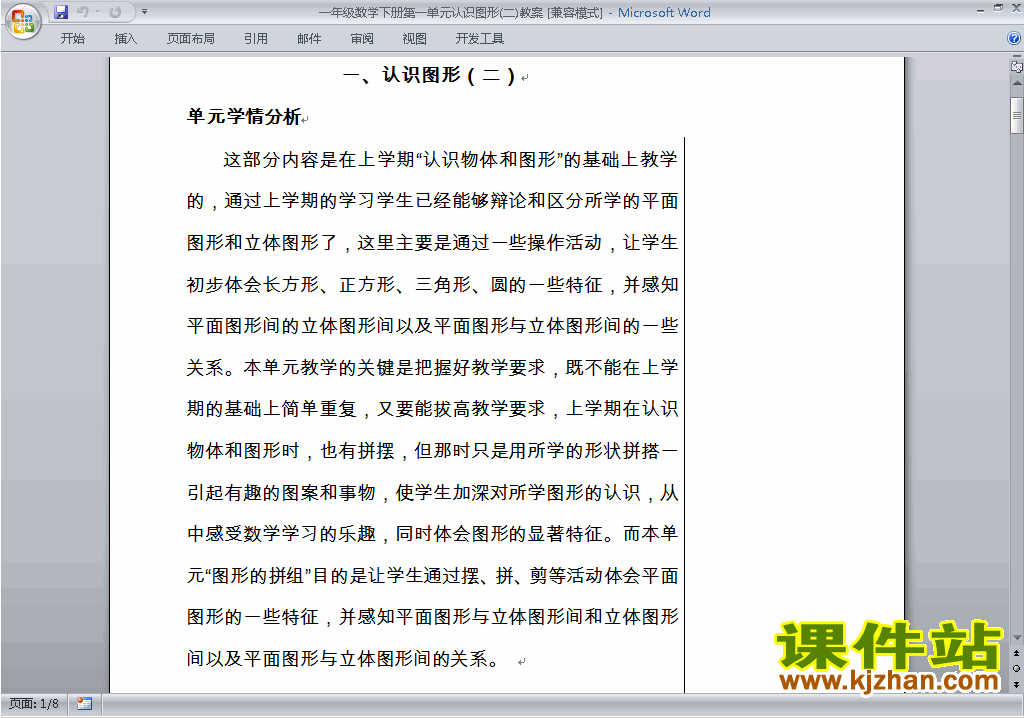Open the Office Button menu
1024x718 pixels.
pyautogui.click(x=24, y=21)
